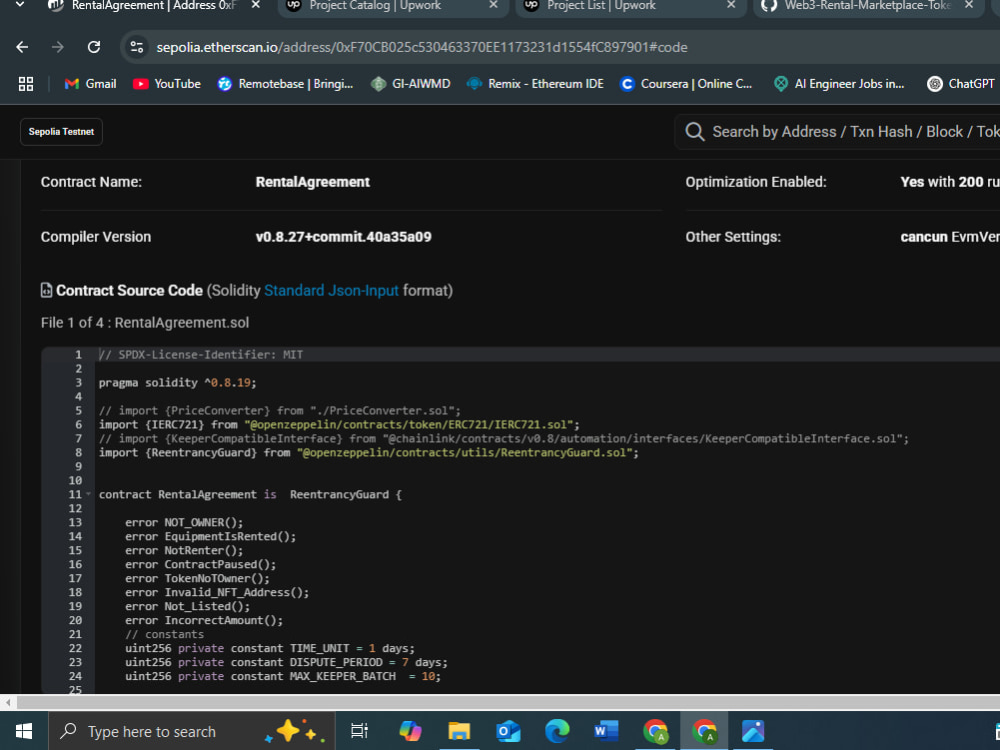Click the cancun EvmVersion setting value
1000x750 pixels.
950,237
